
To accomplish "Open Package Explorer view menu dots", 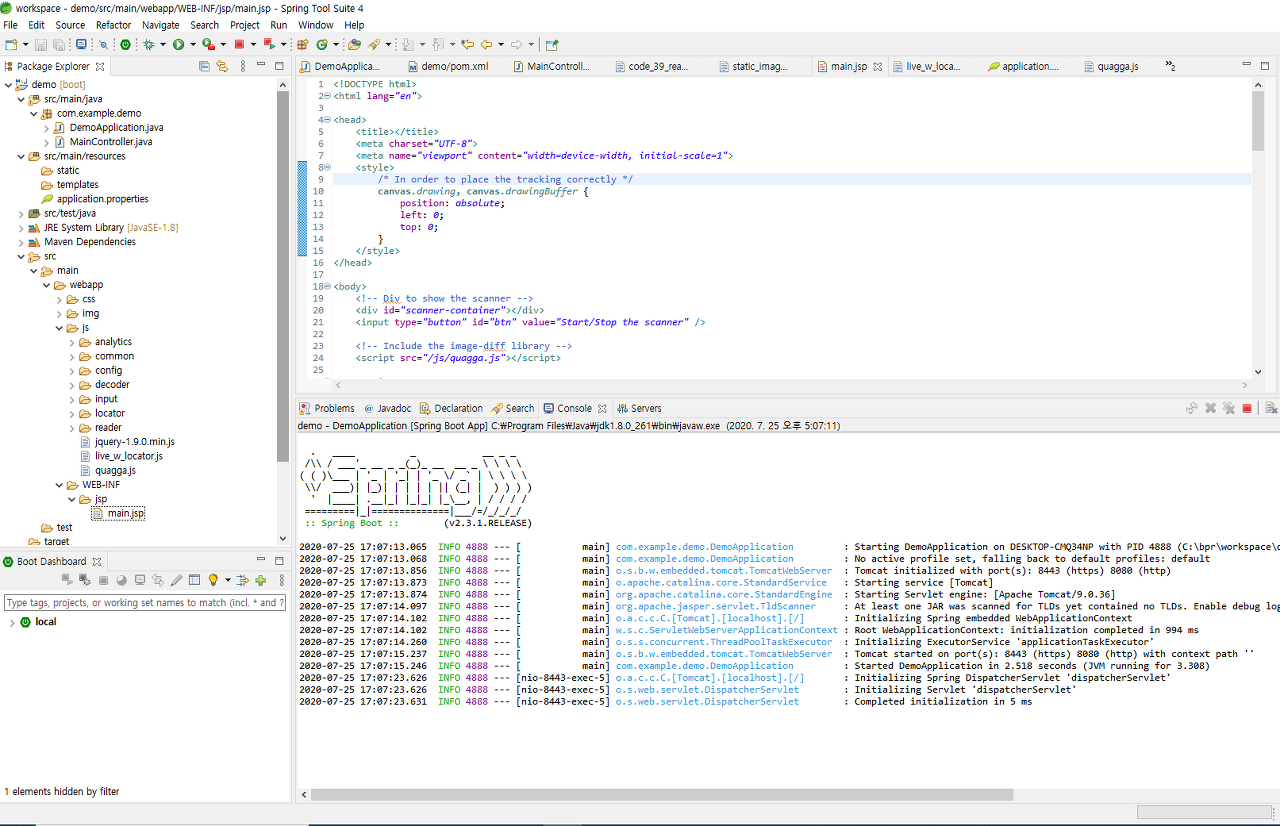I will click(243, 66).
